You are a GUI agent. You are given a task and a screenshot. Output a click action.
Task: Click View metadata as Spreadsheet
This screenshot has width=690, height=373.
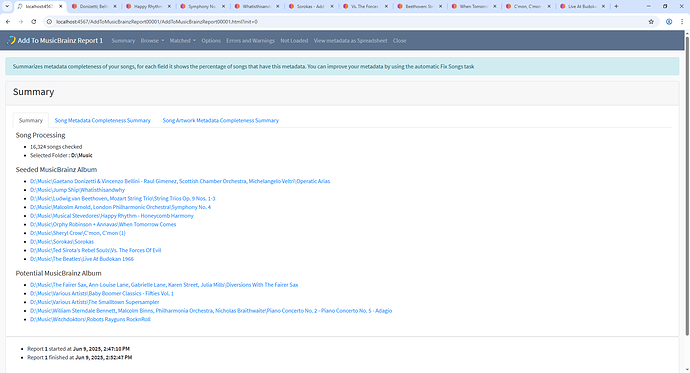351,40
